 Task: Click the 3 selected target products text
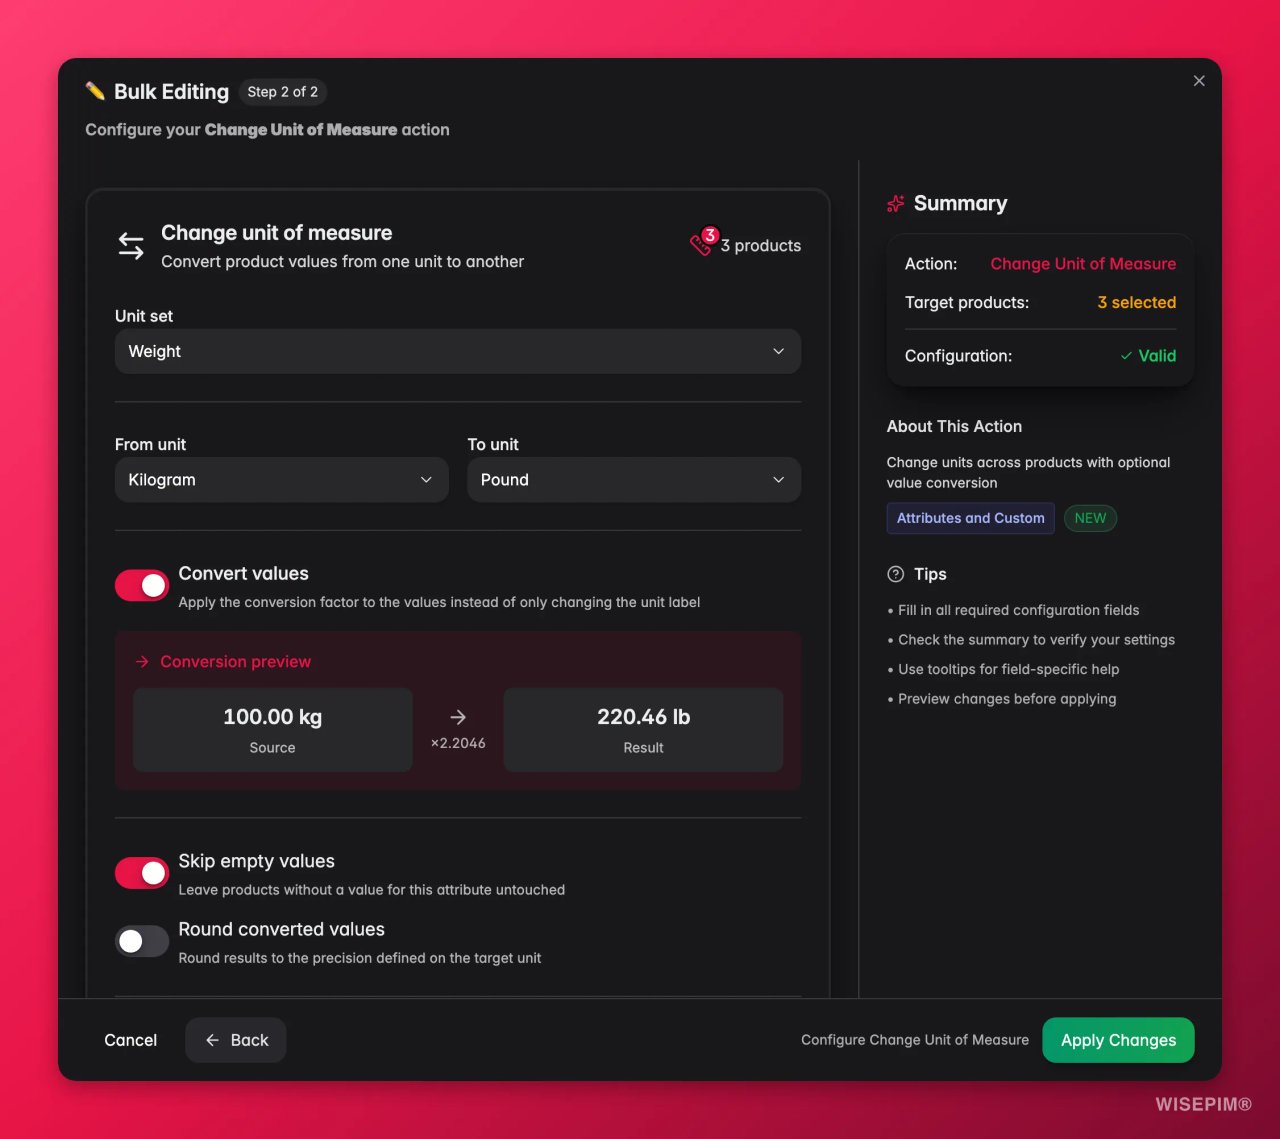pos(1137,303)
